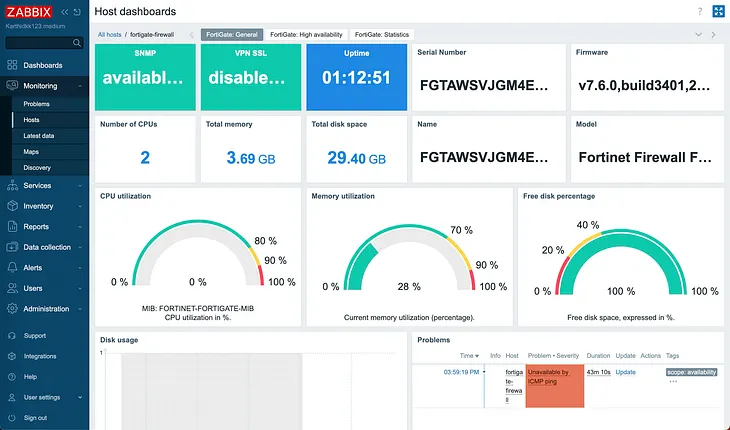This screenshot has width=730, height=430.
Task: Open Discovery under Monitoring
Action: pyautogui.click(x=37, y=168)
